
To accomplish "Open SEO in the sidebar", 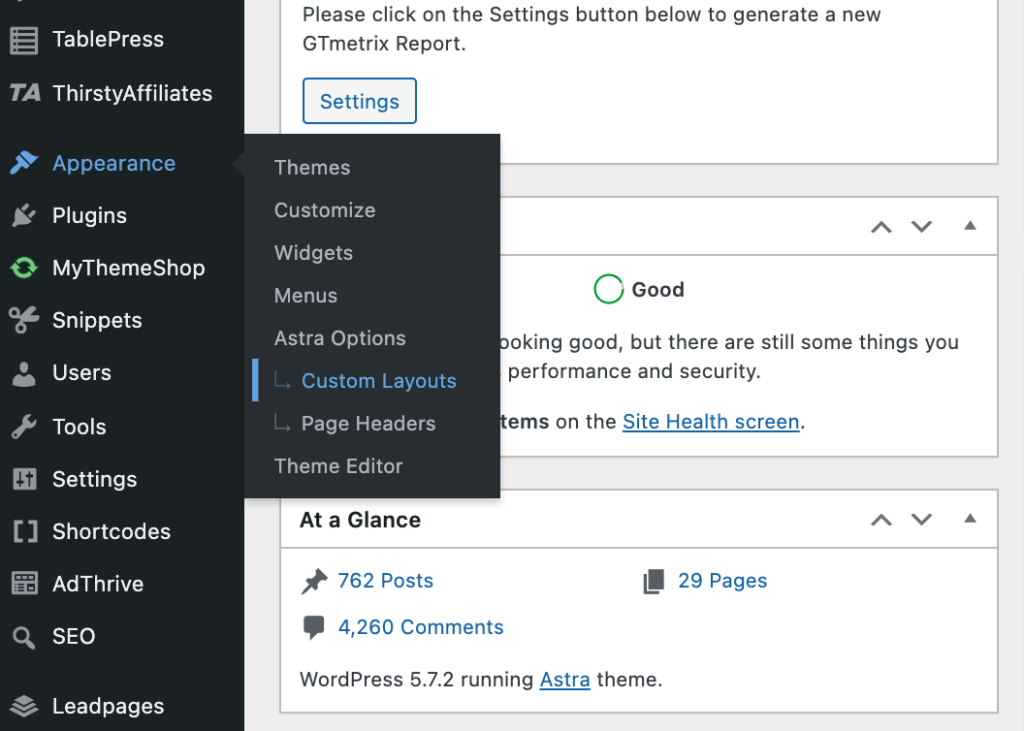I will pyautogui.click(x=74, y=637).
